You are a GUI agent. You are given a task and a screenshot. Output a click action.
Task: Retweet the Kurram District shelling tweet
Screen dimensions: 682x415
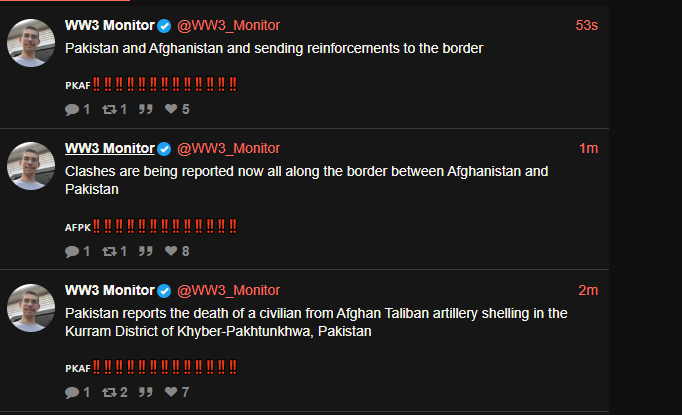109,392
